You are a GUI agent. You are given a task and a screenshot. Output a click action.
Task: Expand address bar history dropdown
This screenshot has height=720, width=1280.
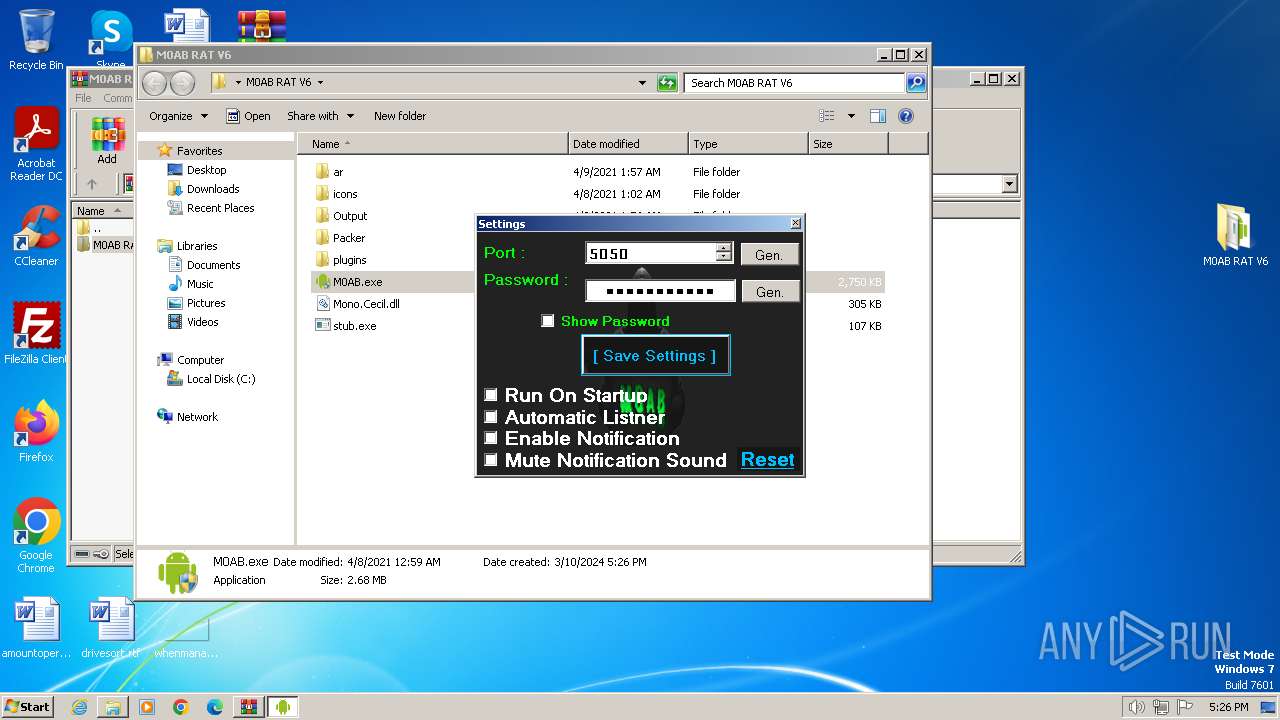coord(642,83)
